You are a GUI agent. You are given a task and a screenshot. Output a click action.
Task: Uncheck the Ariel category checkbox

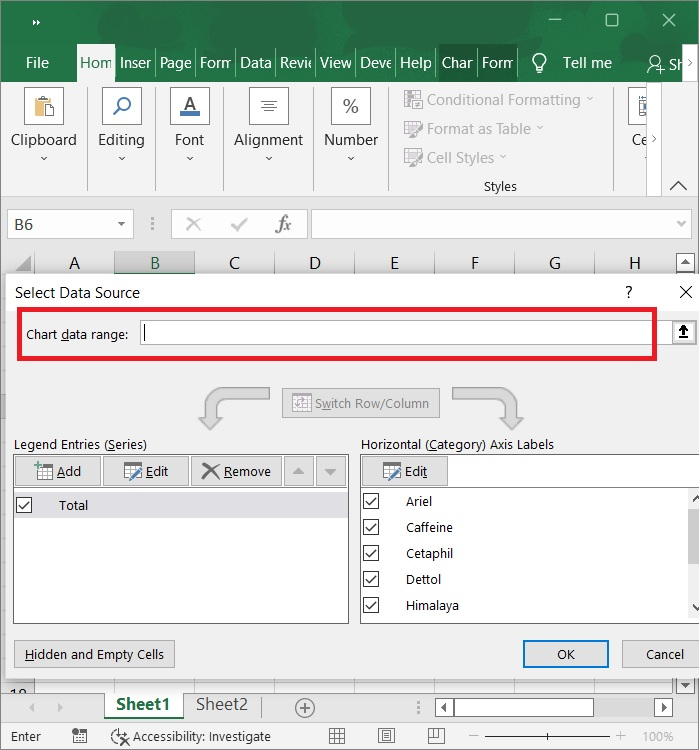tap(371, 501)
